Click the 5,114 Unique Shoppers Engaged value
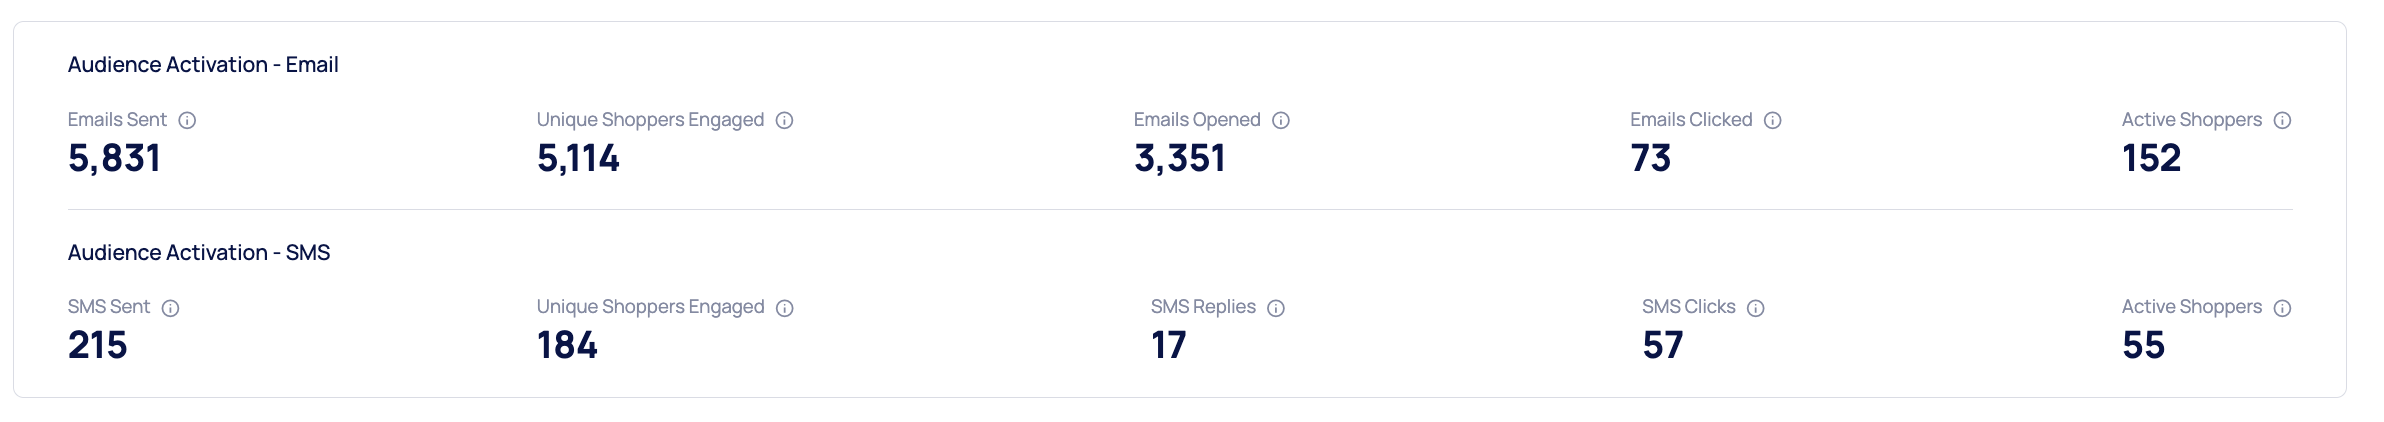The width and height of the screenshot is (2384, 422). 578,158
